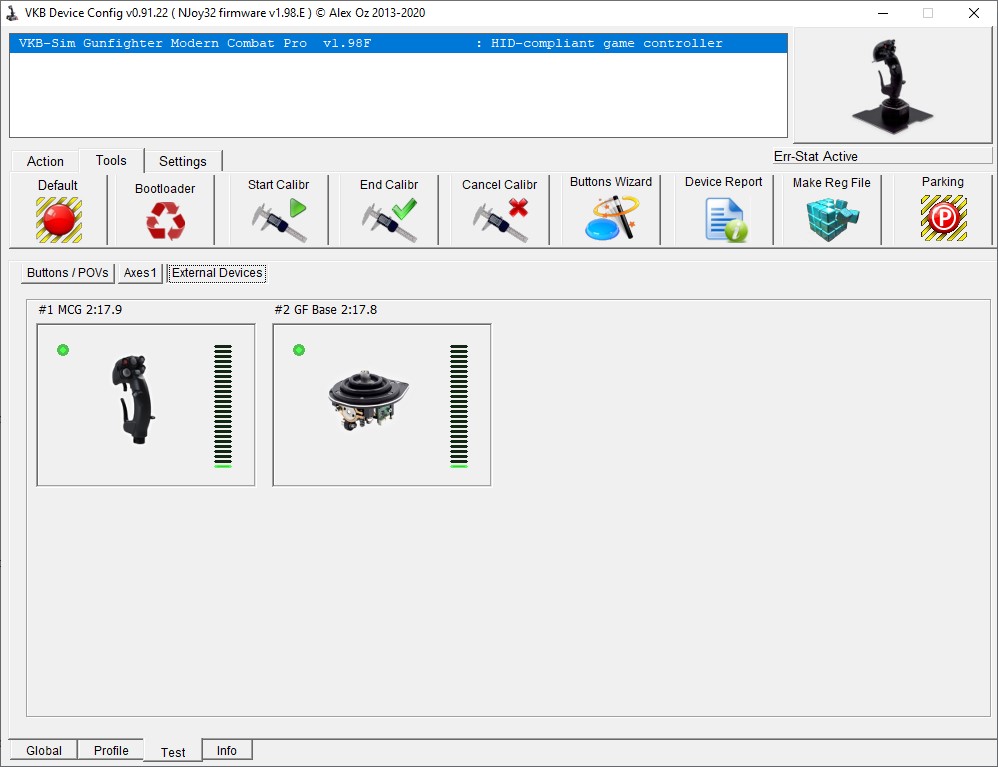998x767 pixels.
Task: Finish calibration with End Calibr icon
Action: click(390, 220)
